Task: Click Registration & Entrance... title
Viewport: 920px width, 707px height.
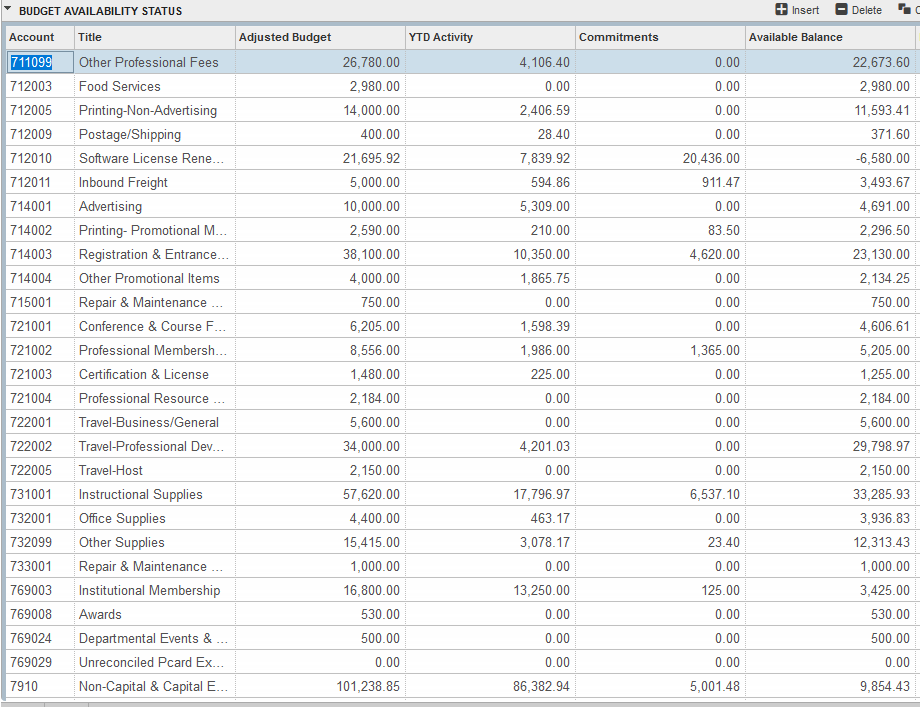Action: [x=154, y=255]
